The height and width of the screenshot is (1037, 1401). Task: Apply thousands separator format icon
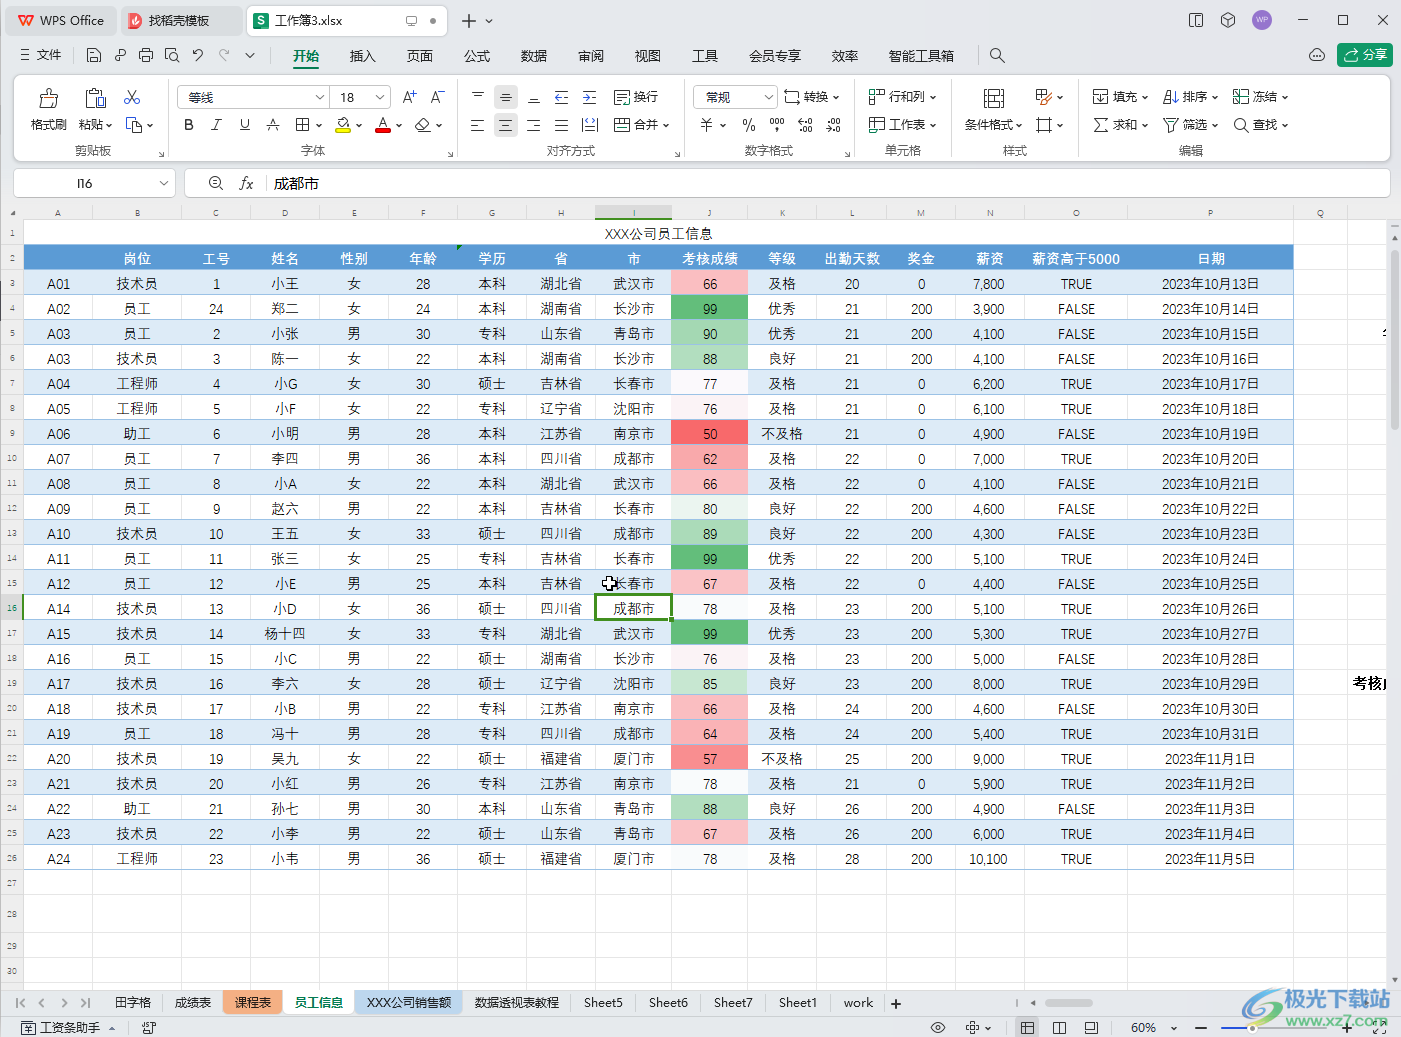(x=777, y=125)
